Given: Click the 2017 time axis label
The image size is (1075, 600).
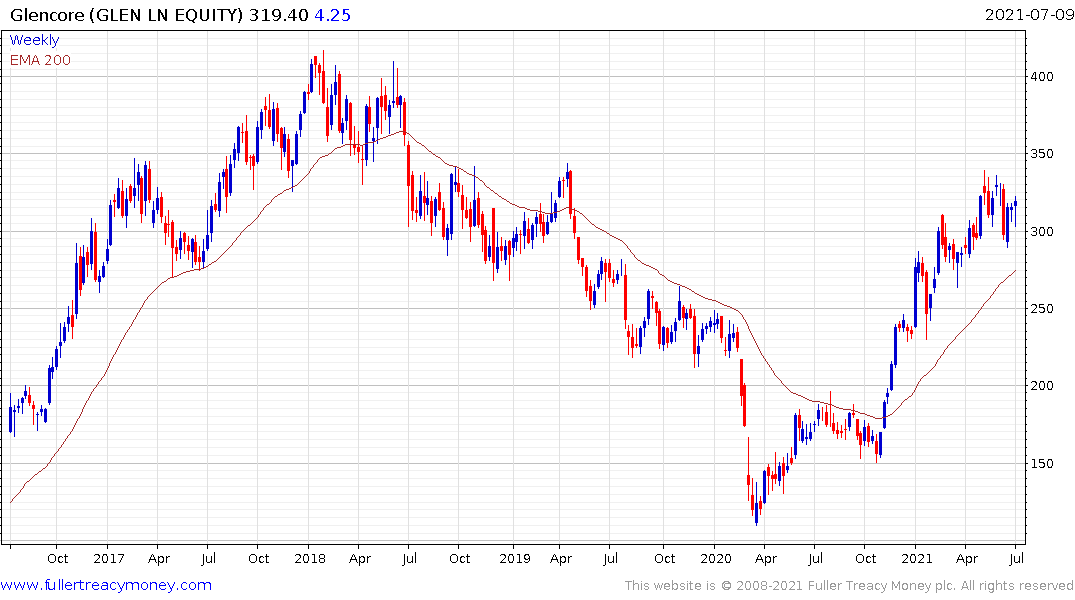Looking at the screenshot, I should click(x=108, y=558).
